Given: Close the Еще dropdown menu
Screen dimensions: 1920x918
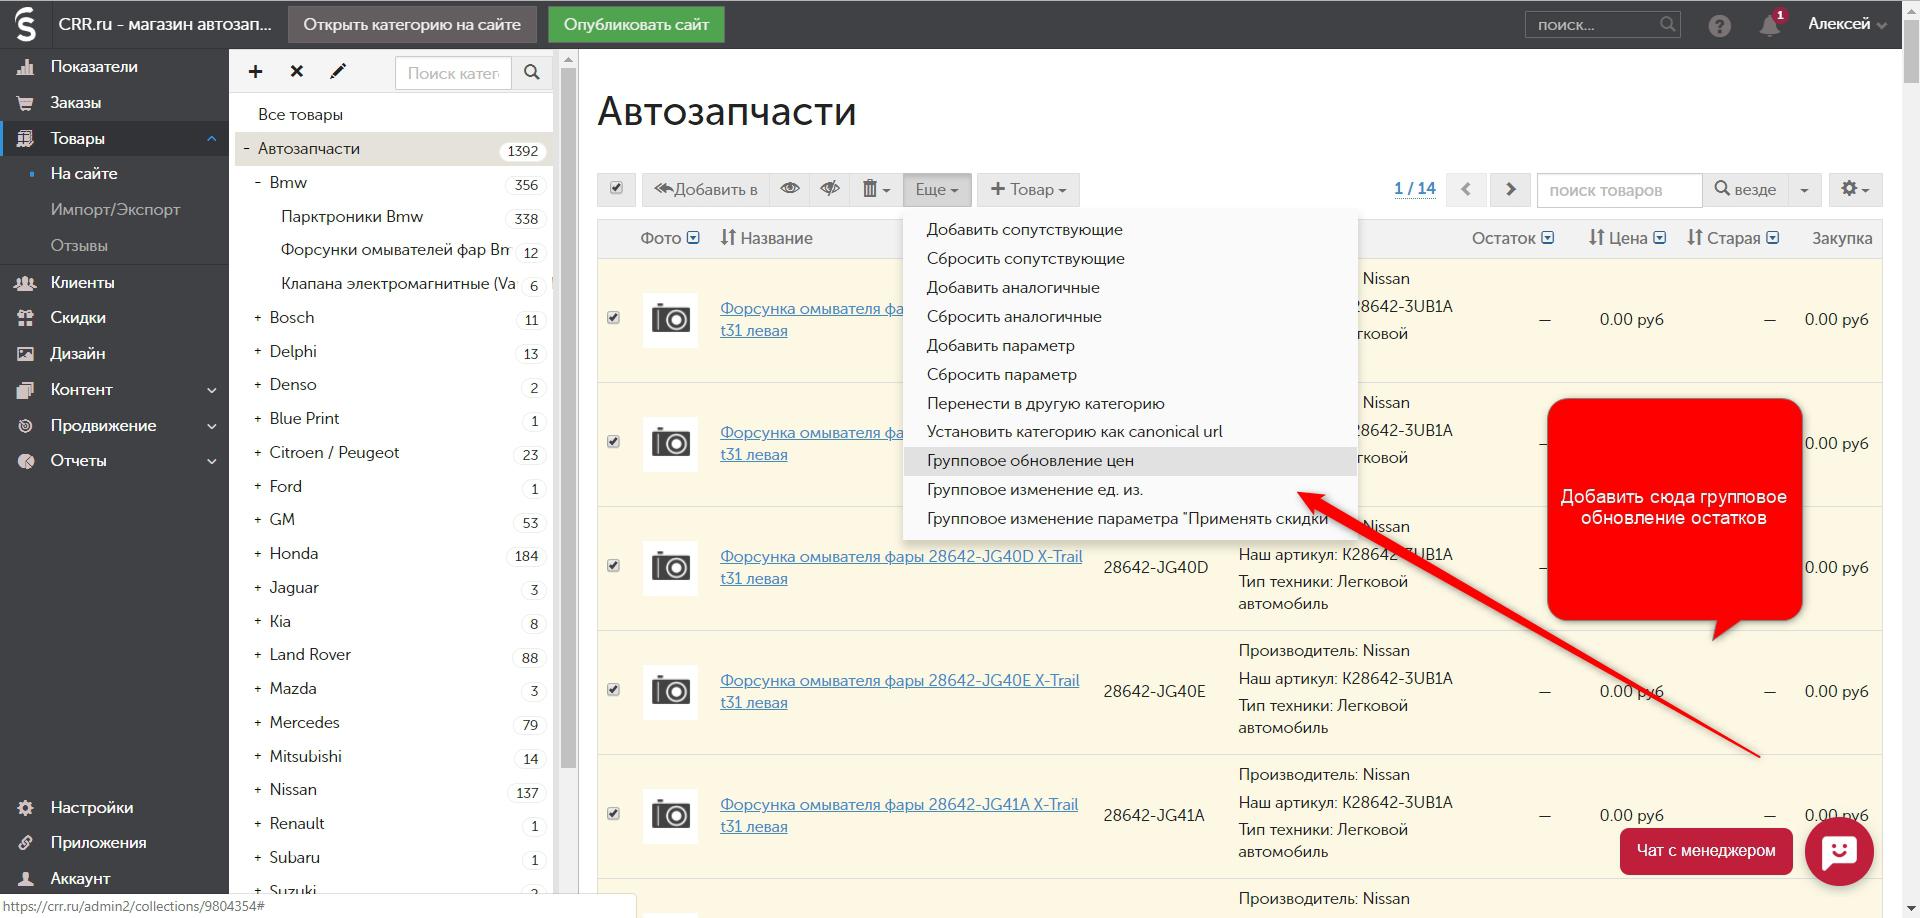Looking at the screenshot, I should tap(937, 189).
